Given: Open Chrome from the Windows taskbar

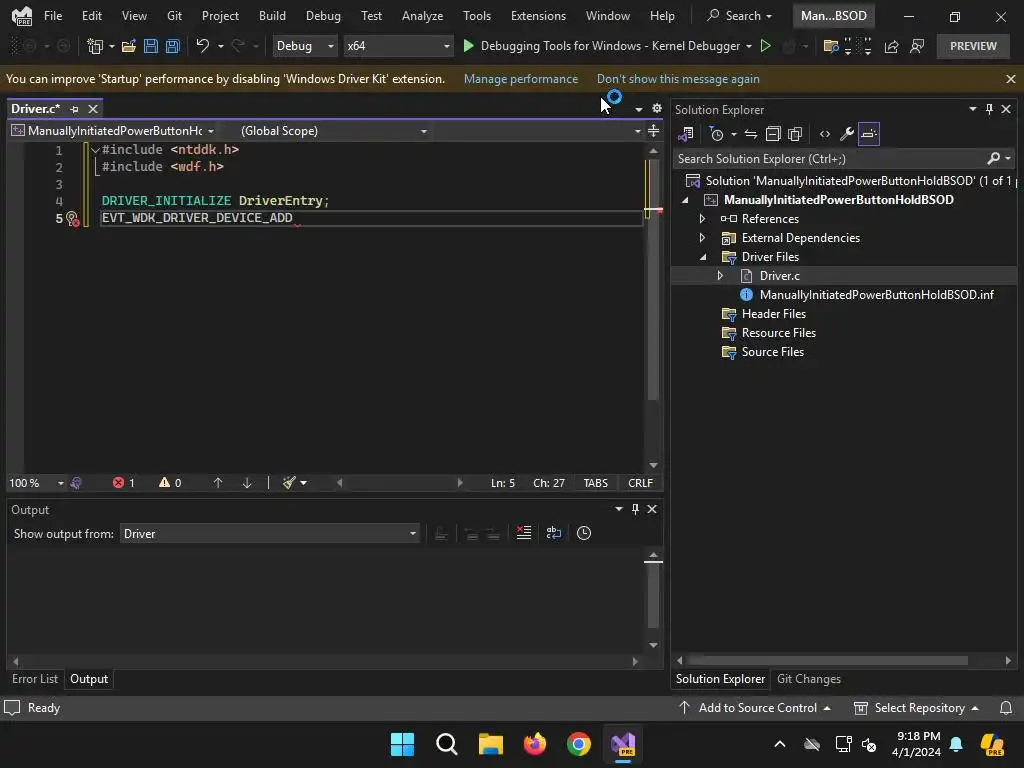Looking at the screenshot, I should (x=579, y=744).
